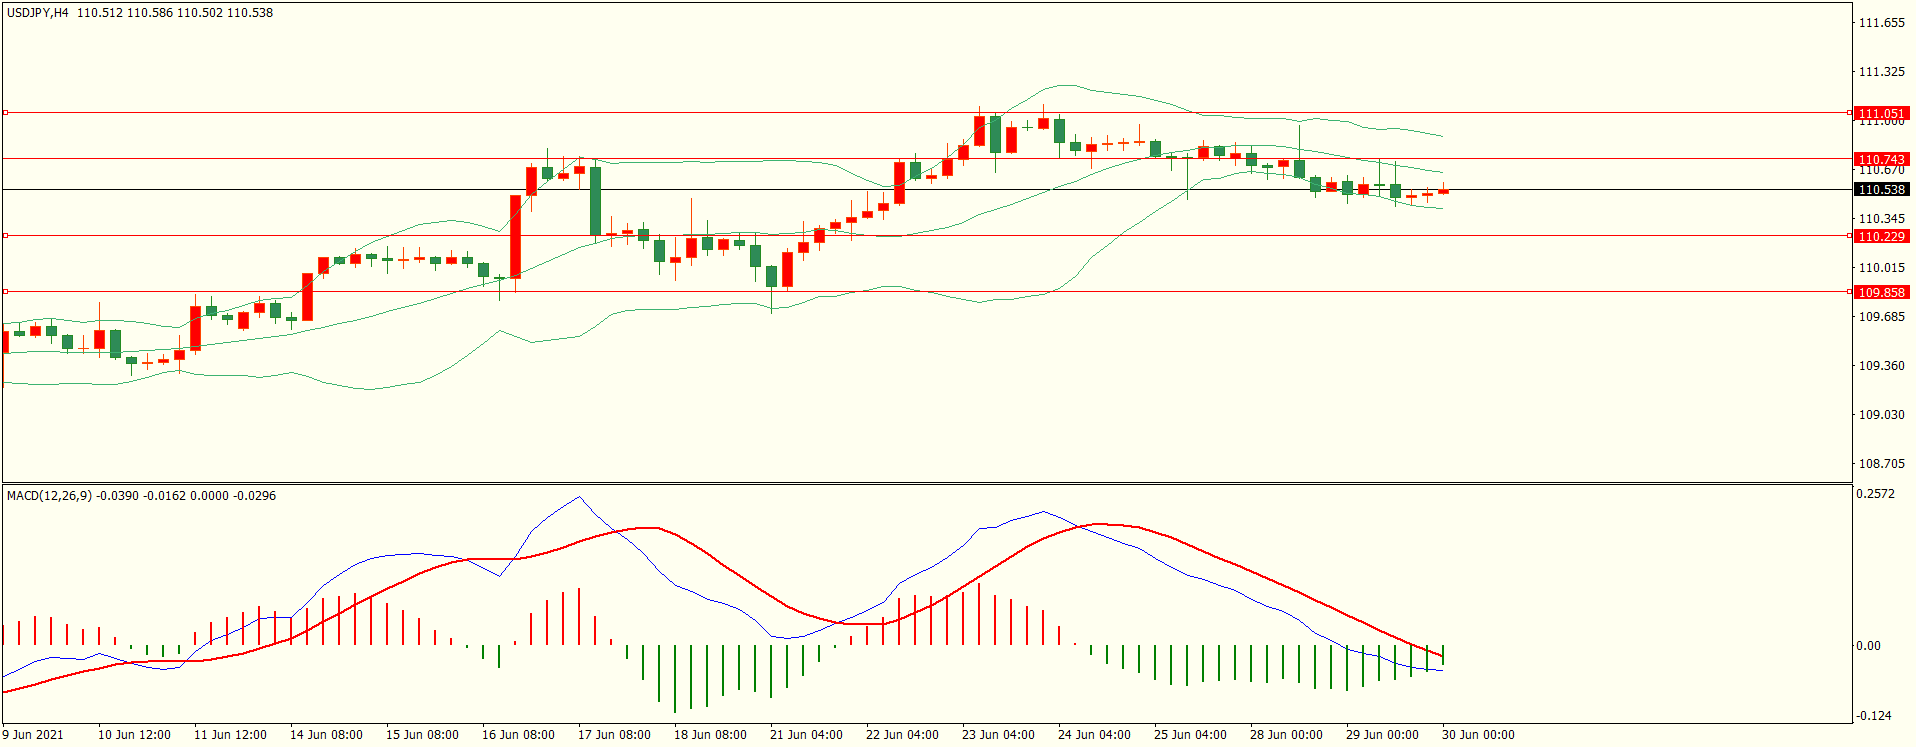
Task: Click the red 110.229 price level label
Action: click(1881, 236)
